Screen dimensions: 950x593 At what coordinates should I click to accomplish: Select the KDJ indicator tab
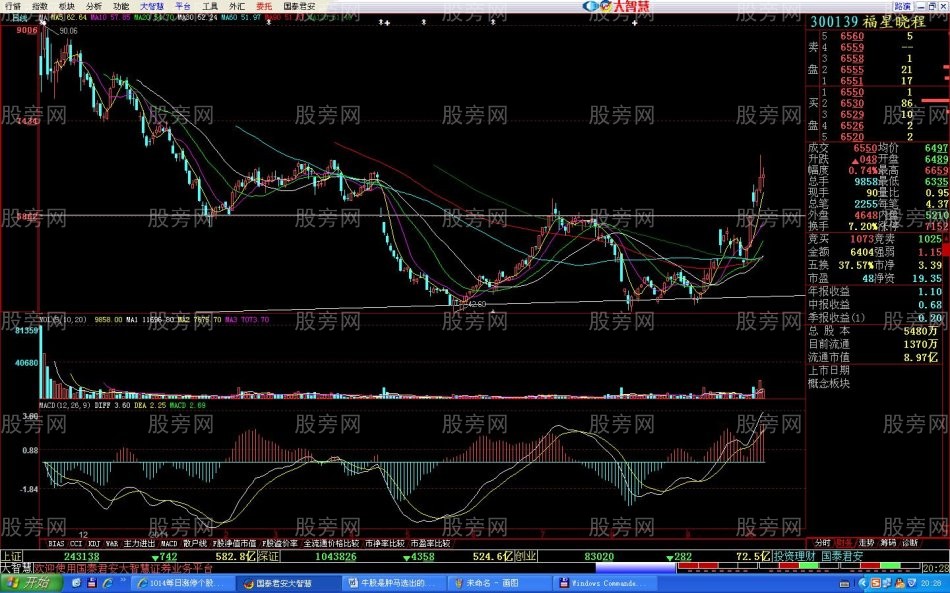pyautogui.click(x=94, y=543)
